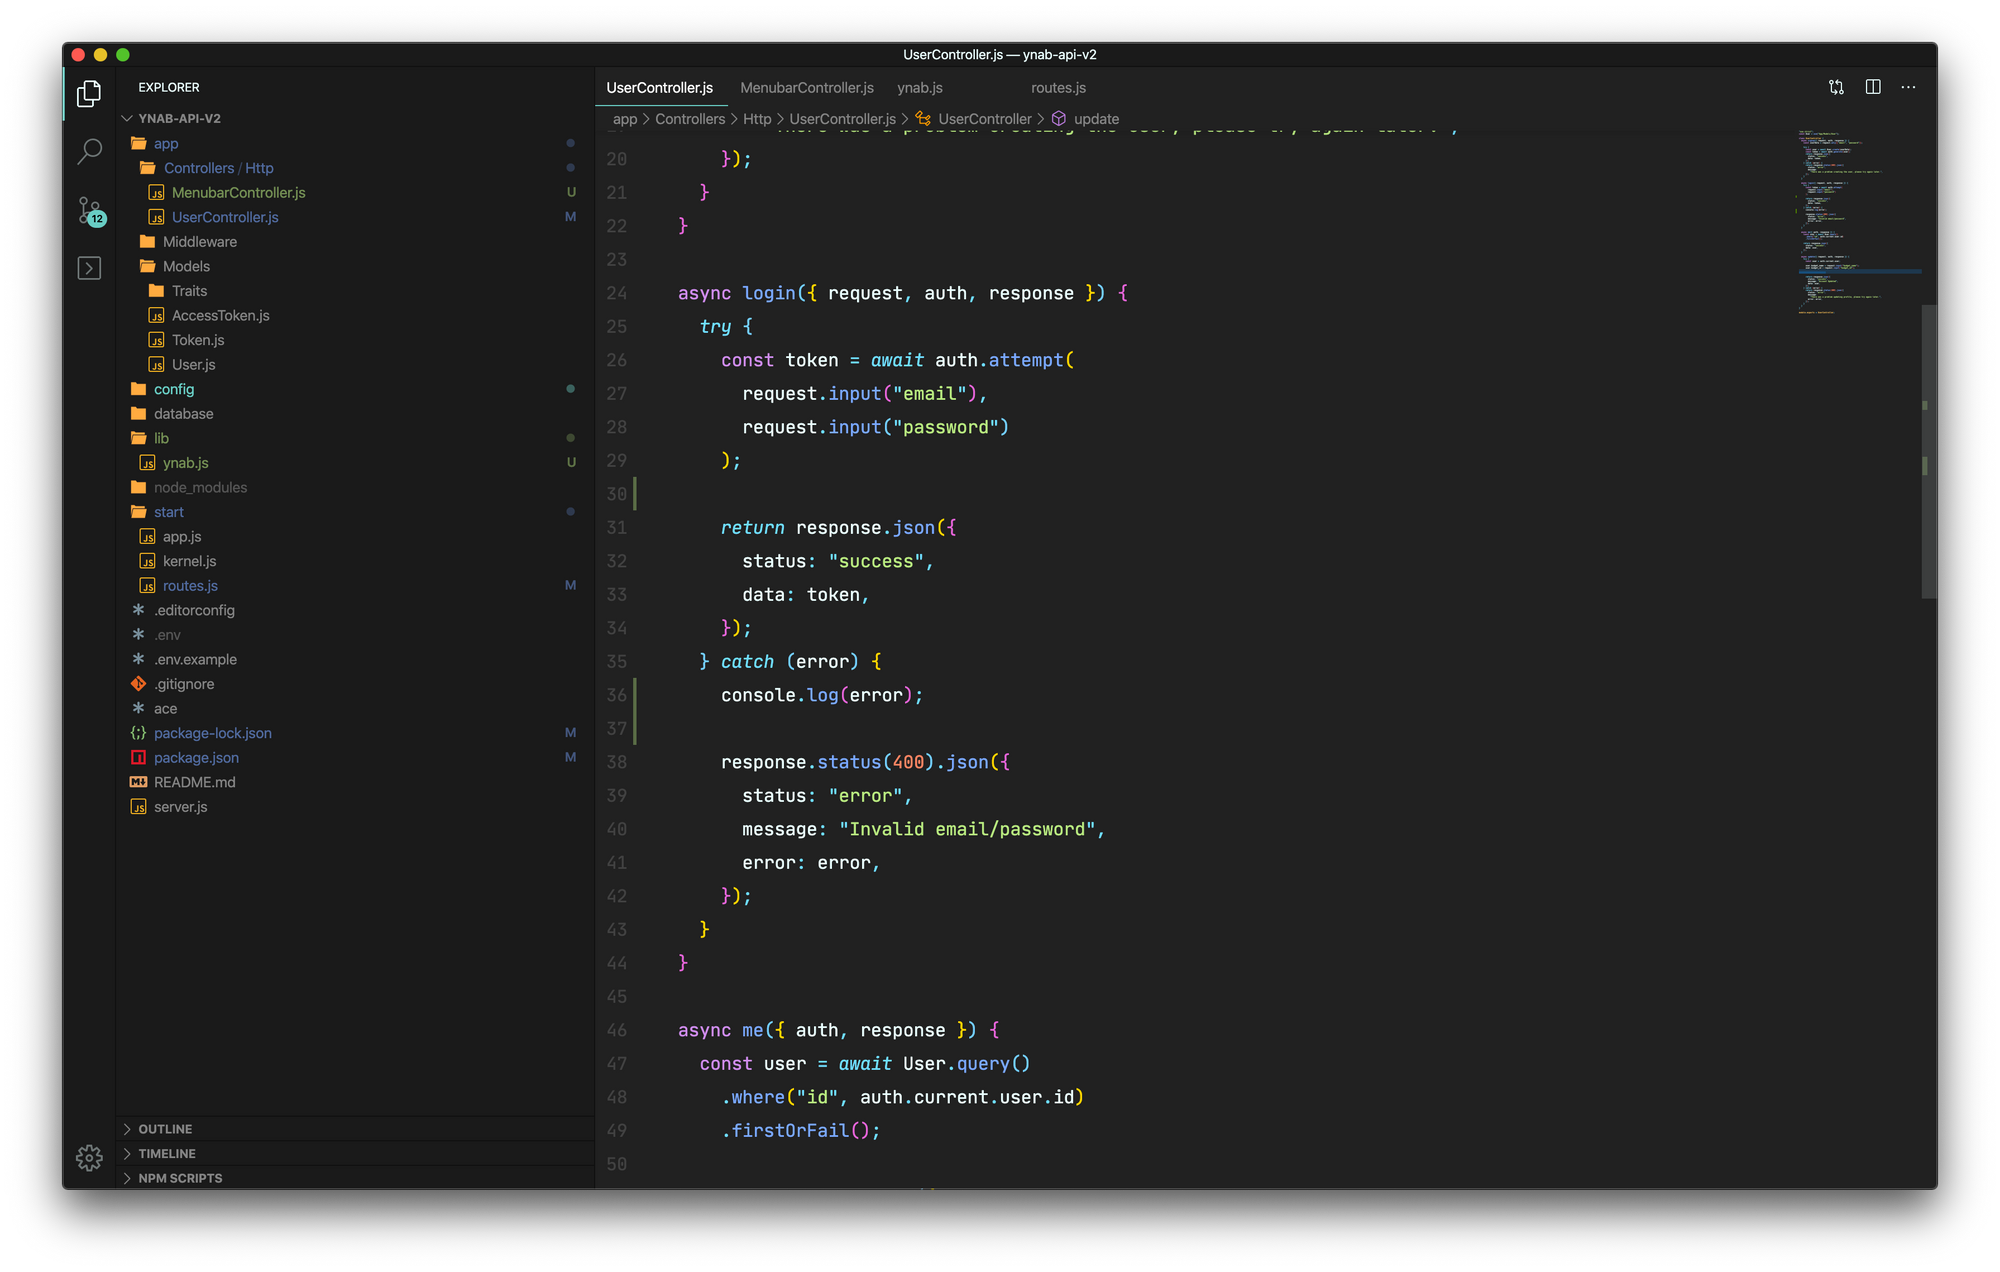Click UserController class breadcrumb symbol
The width and height of the screenshot is (2000, 1272).
pos(974,119)
